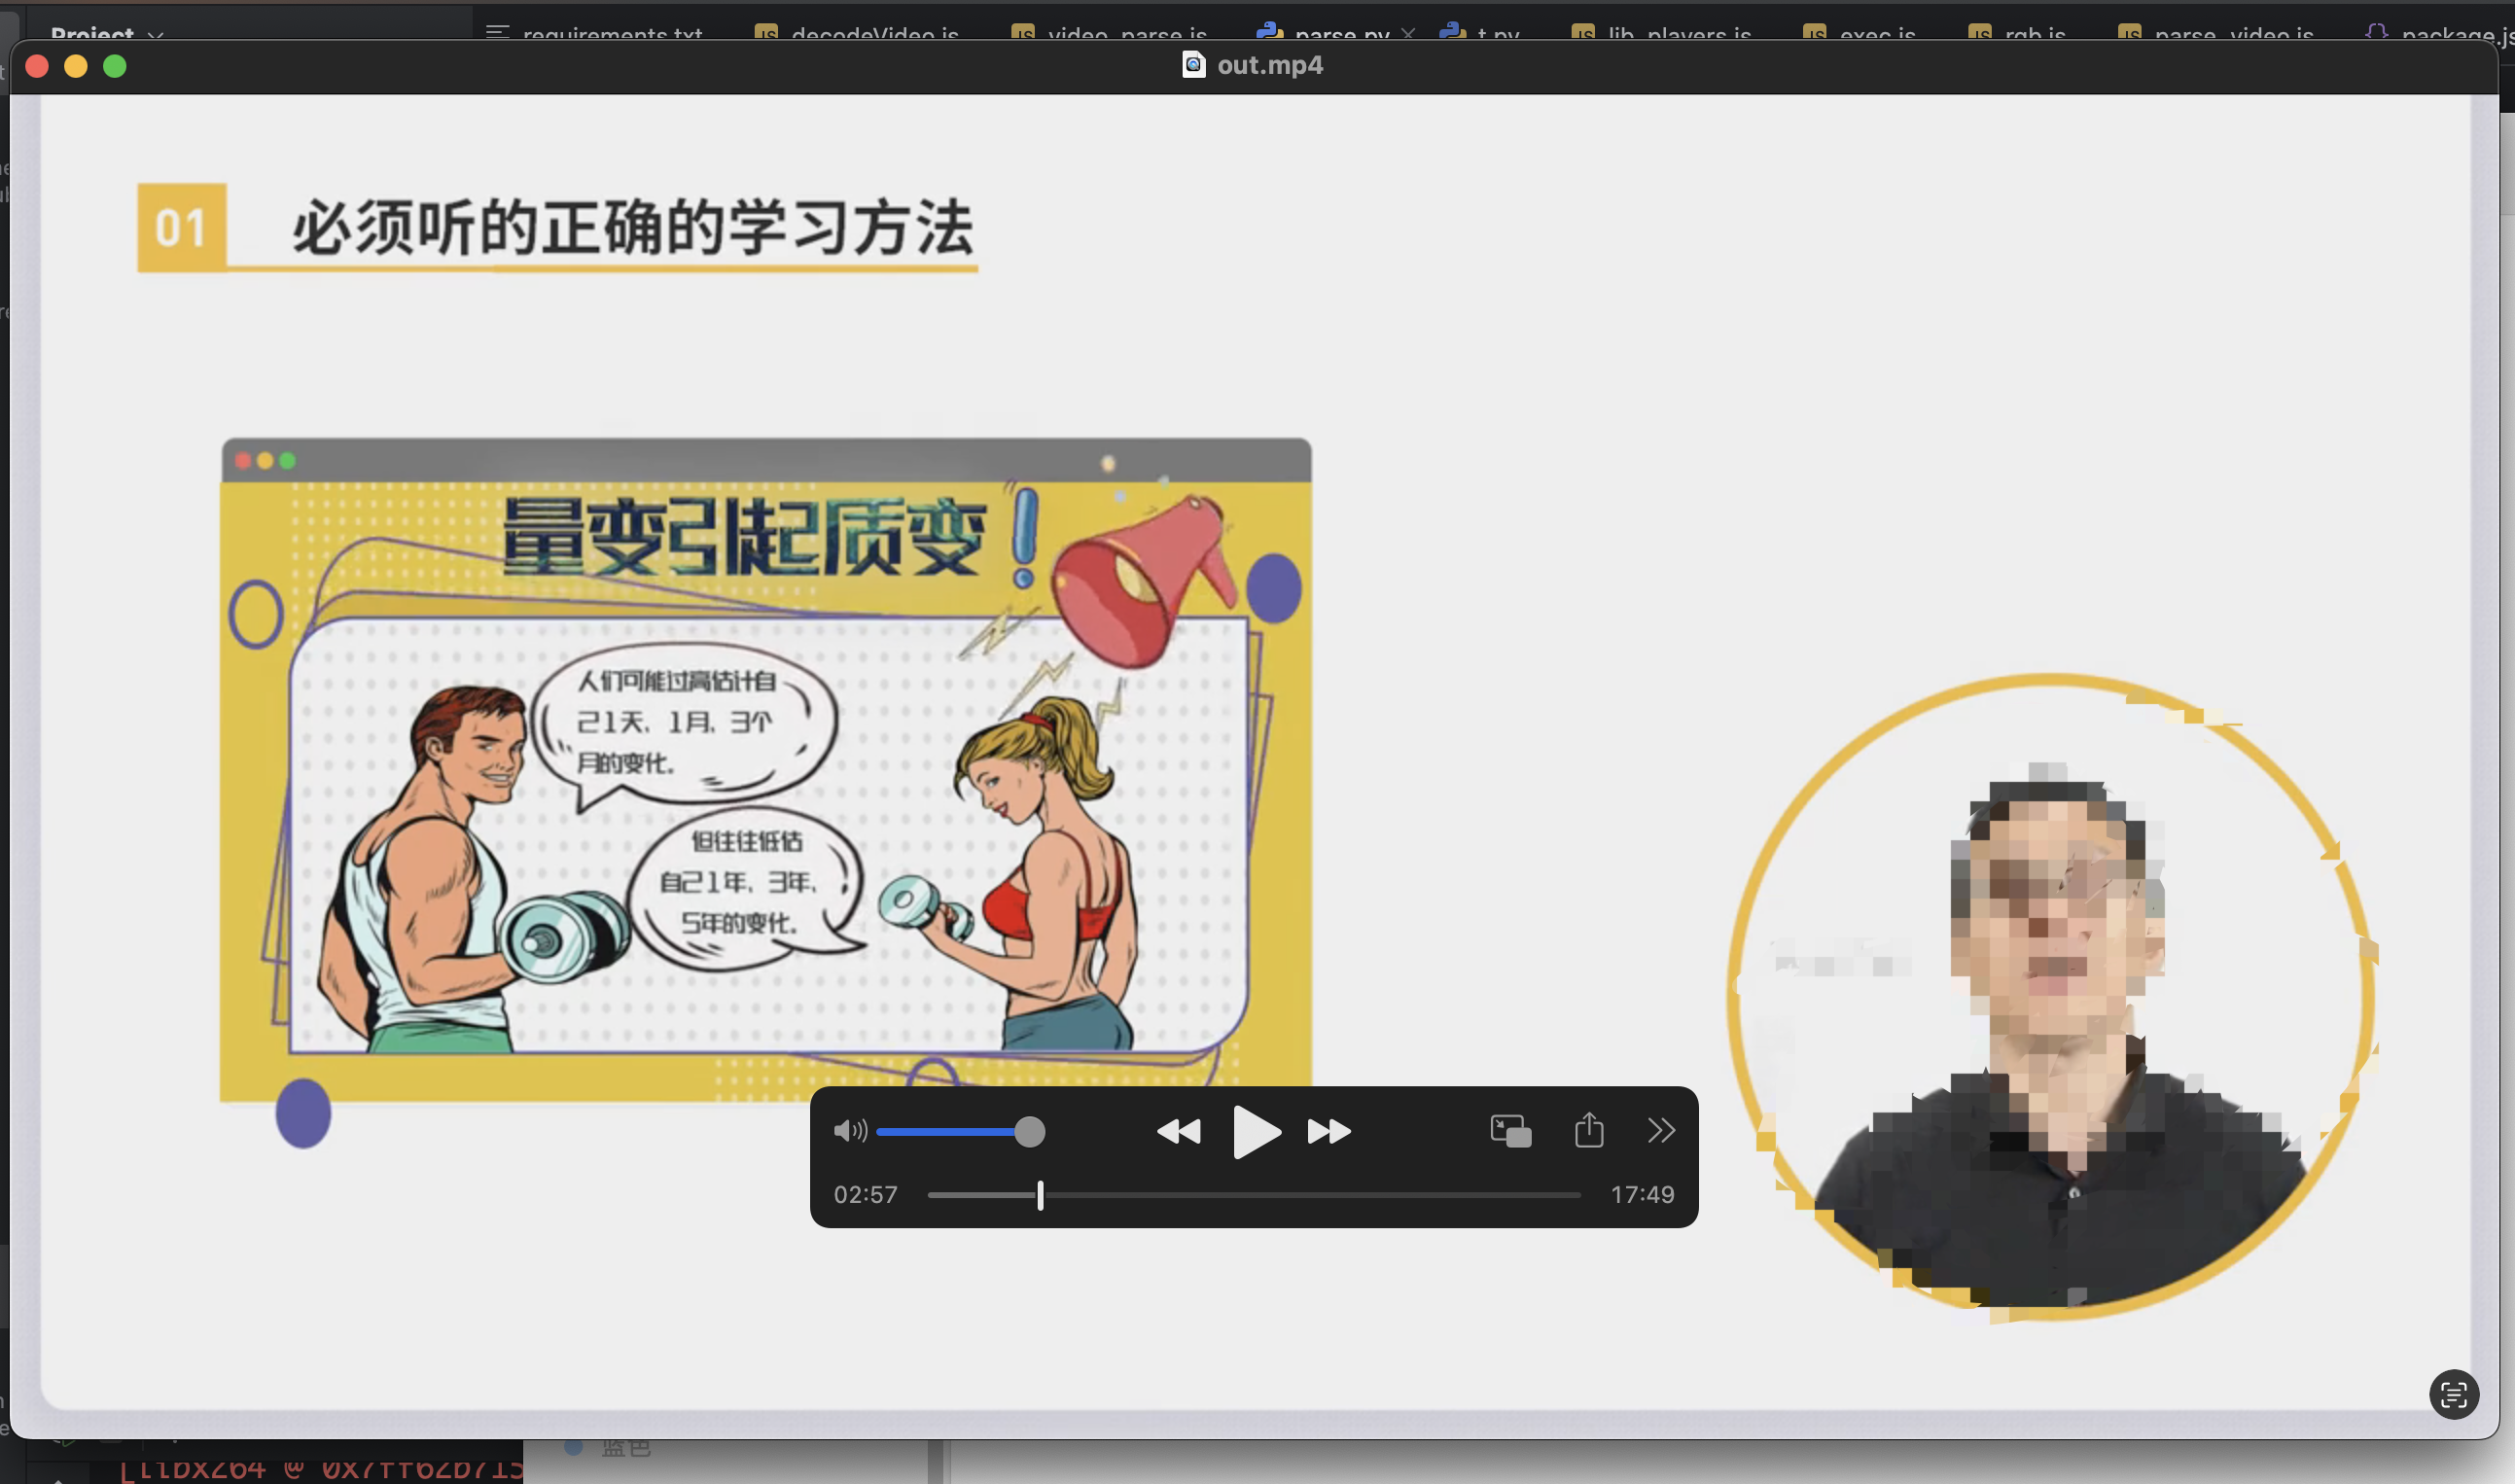Close the parse.py editor tab
This screenshot has width=2515, height=1484.
pos(1408,33)
